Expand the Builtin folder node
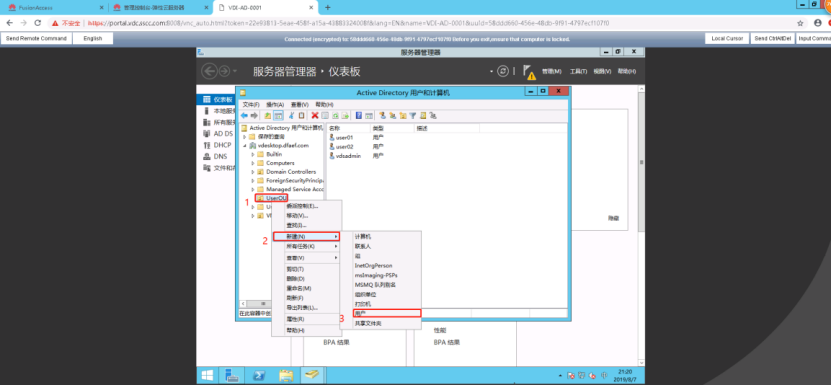This screenshot has width=831, height=385. (253, 154)
